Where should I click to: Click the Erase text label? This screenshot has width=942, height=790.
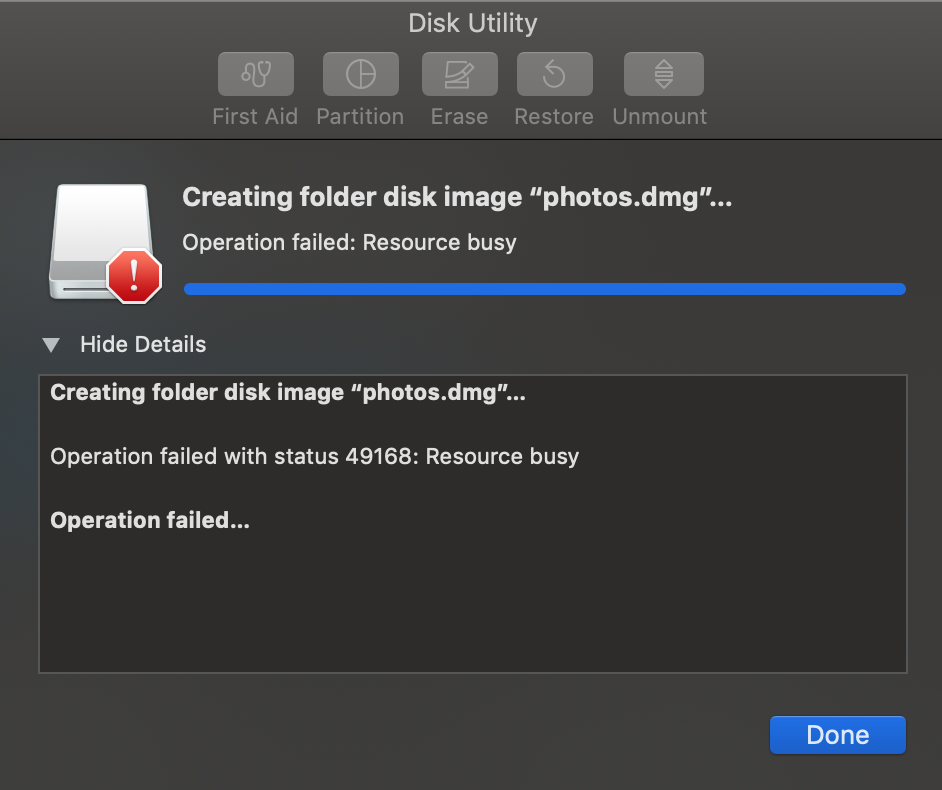[x=459, y=117]
